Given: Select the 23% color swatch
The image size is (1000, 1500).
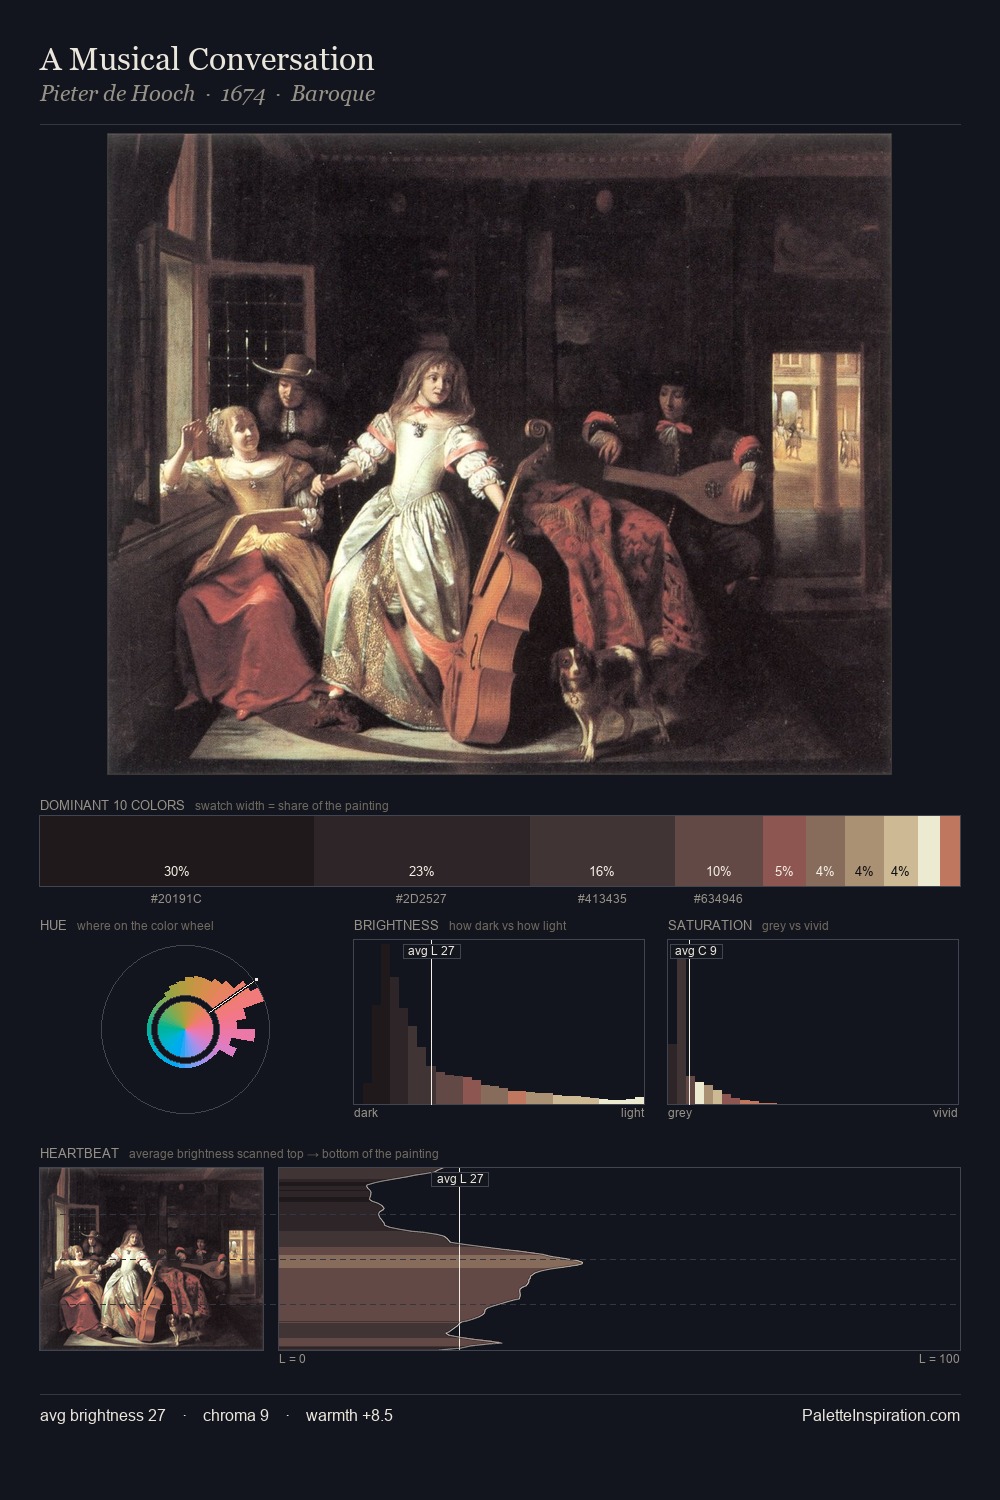Looking at the screenshot, I should click(x=422, y=851).
